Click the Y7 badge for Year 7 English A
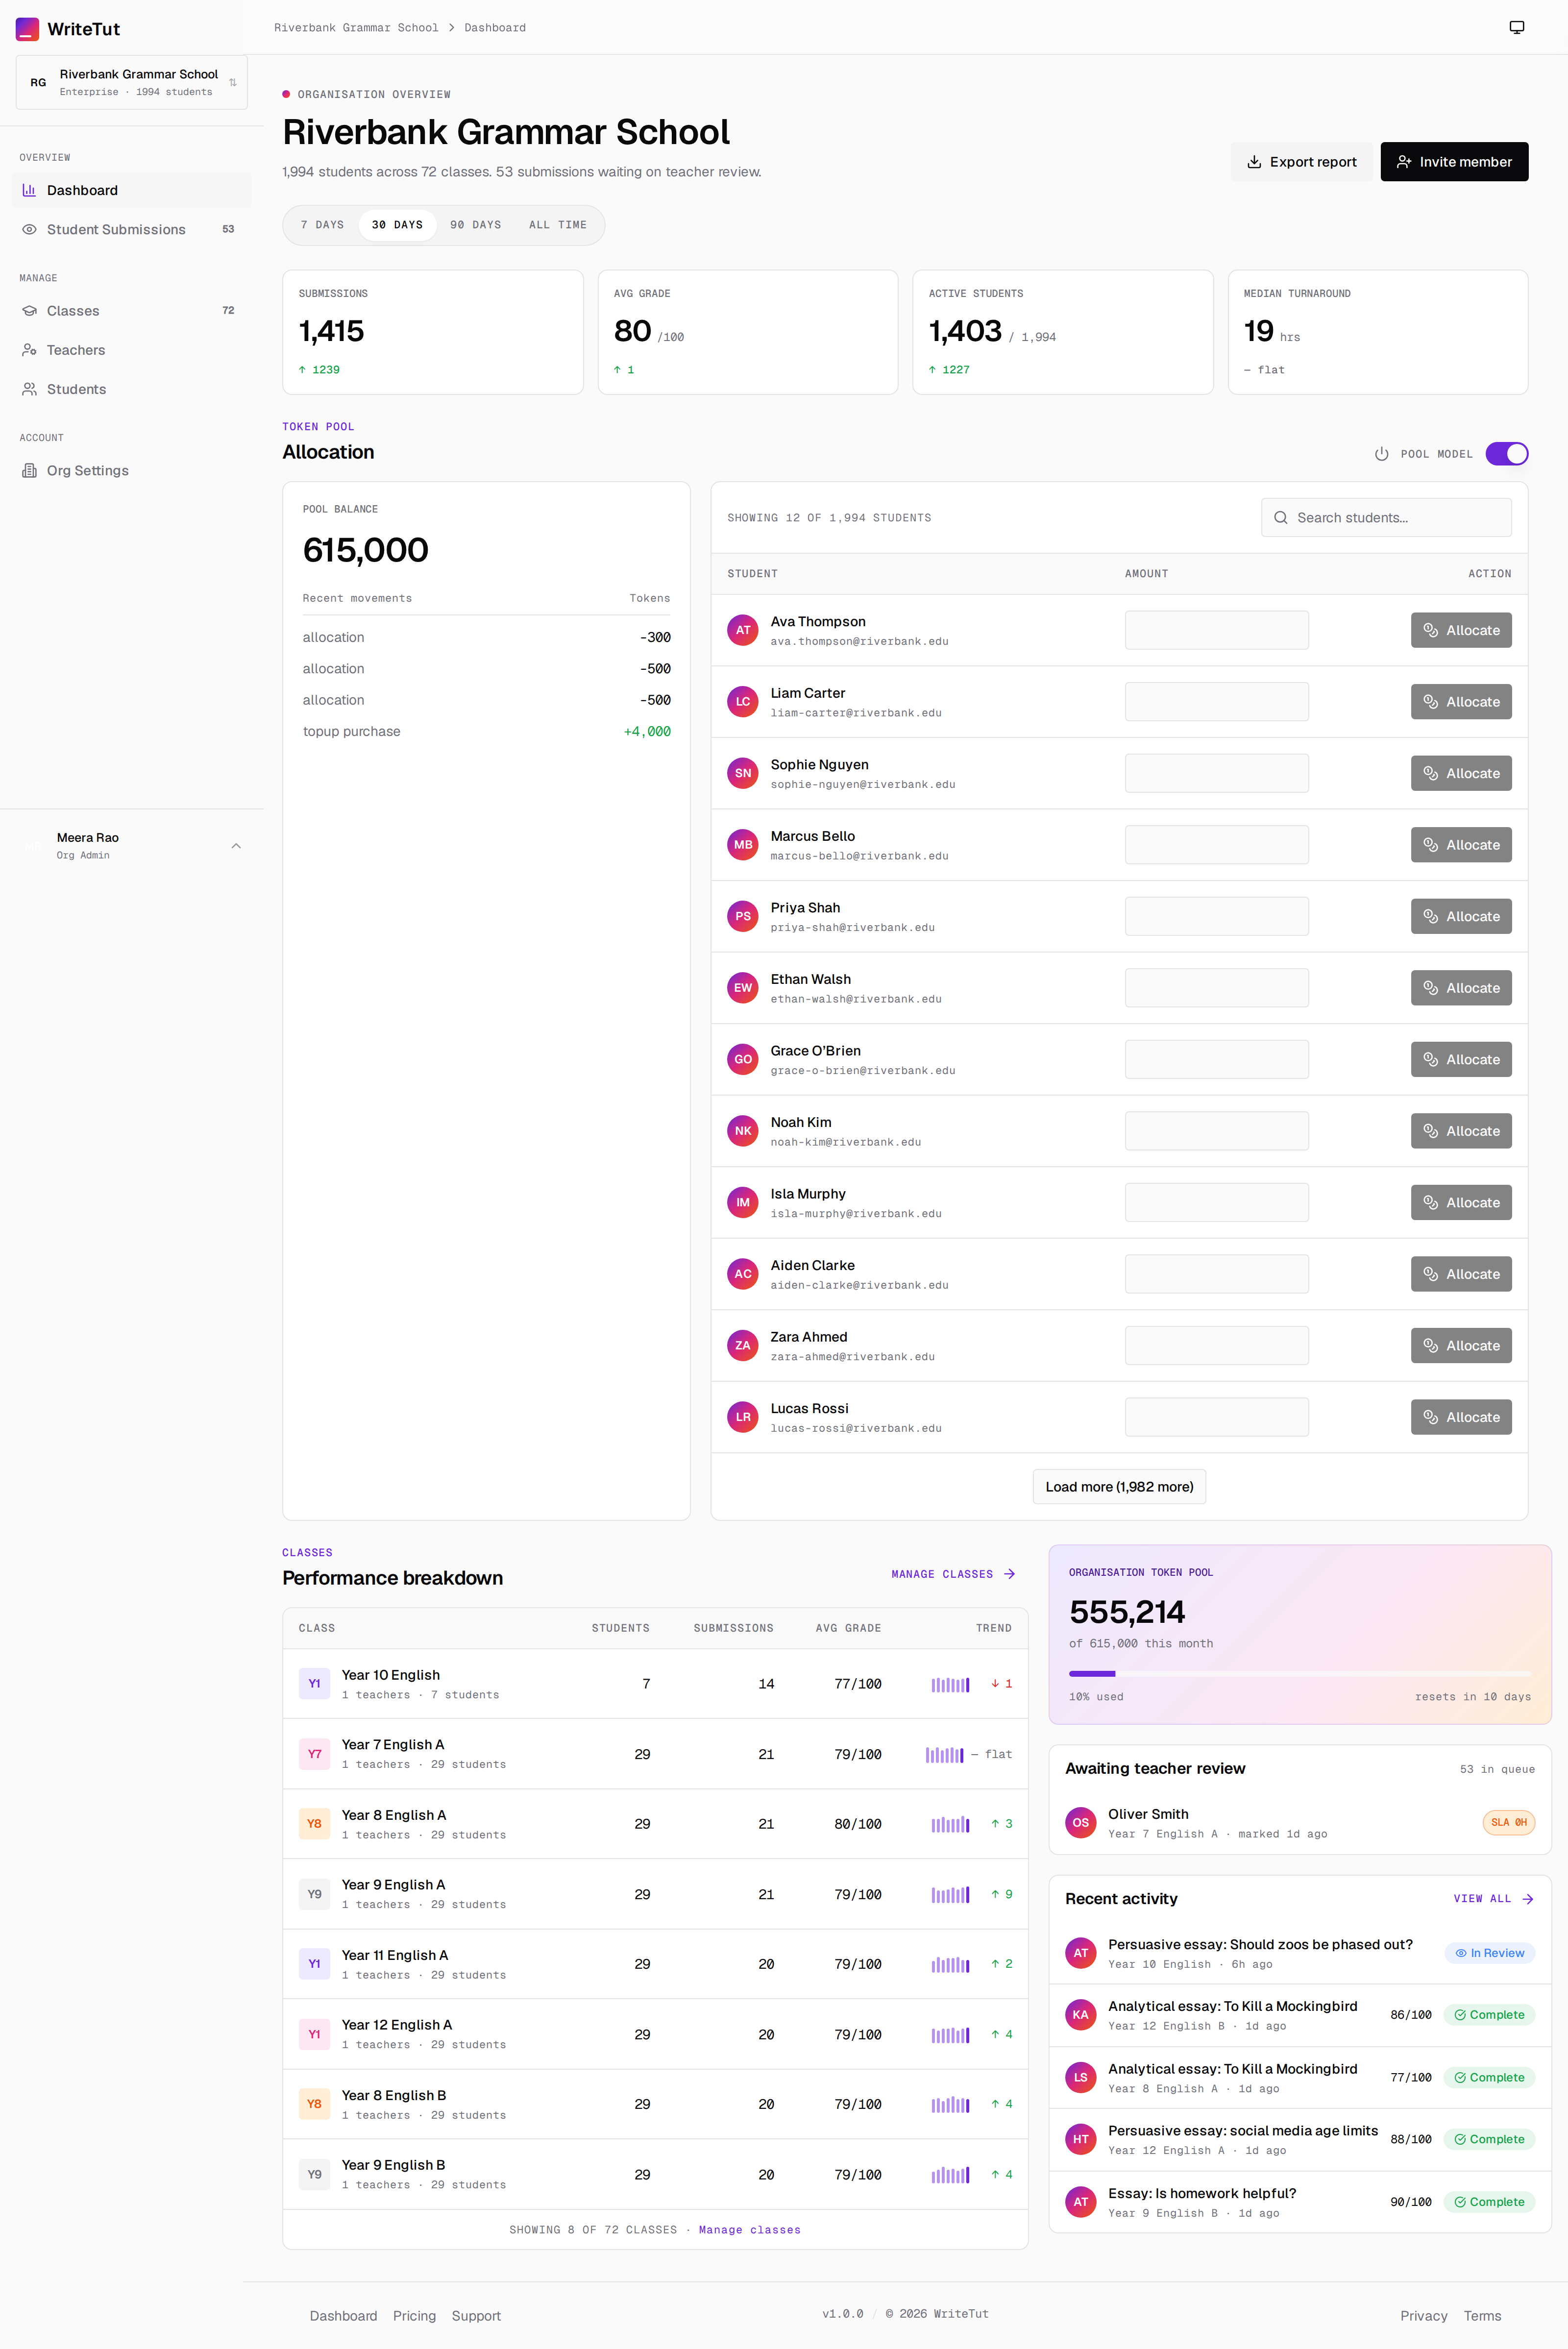The height and width of the screenshot is (2349, 1568). 314,1754
